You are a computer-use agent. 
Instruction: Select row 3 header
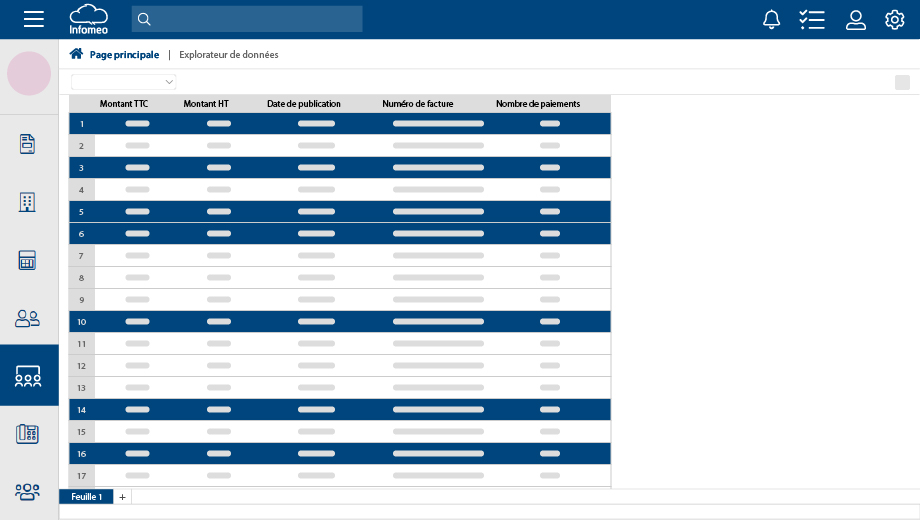(x=82, y=168)
